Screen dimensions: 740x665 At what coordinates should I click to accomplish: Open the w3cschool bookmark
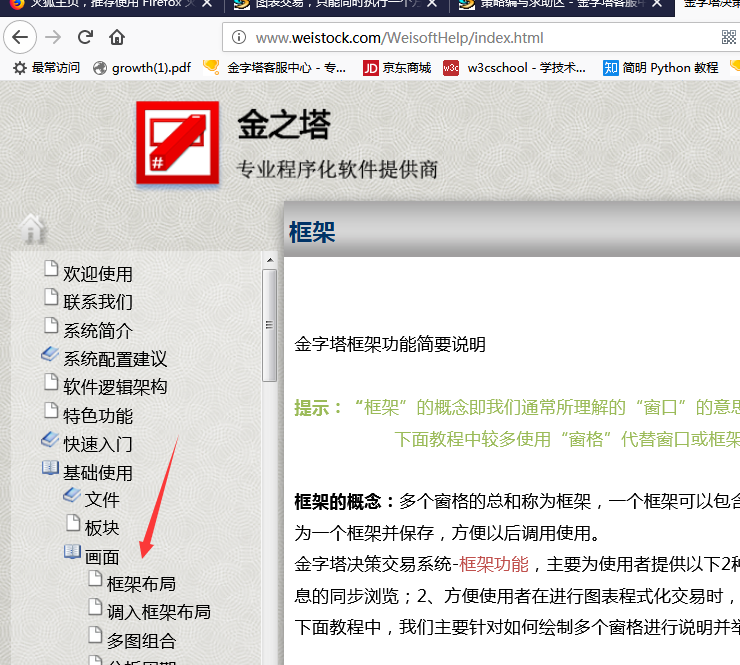tap(514, 68)
